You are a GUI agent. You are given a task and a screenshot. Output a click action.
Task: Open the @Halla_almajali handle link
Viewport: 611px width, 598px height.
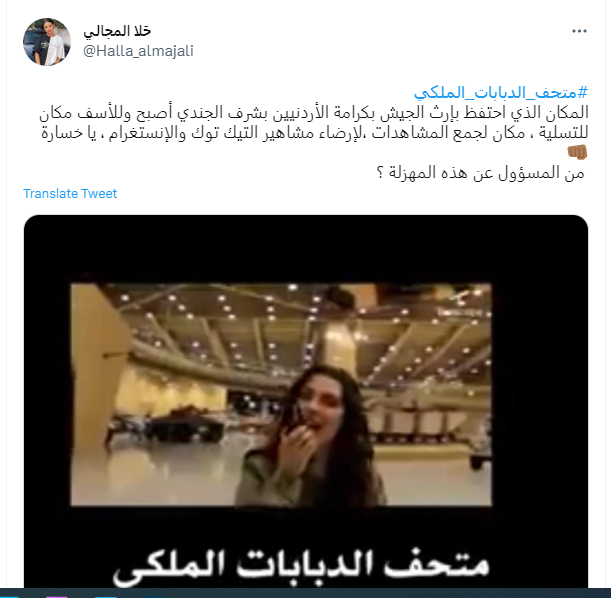(138, 51)
